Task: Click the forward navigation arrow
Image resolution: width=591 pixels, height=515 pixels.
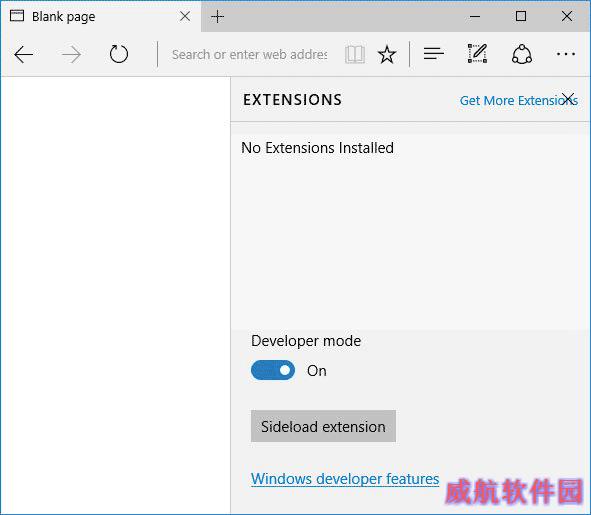Action: point(71,55)
